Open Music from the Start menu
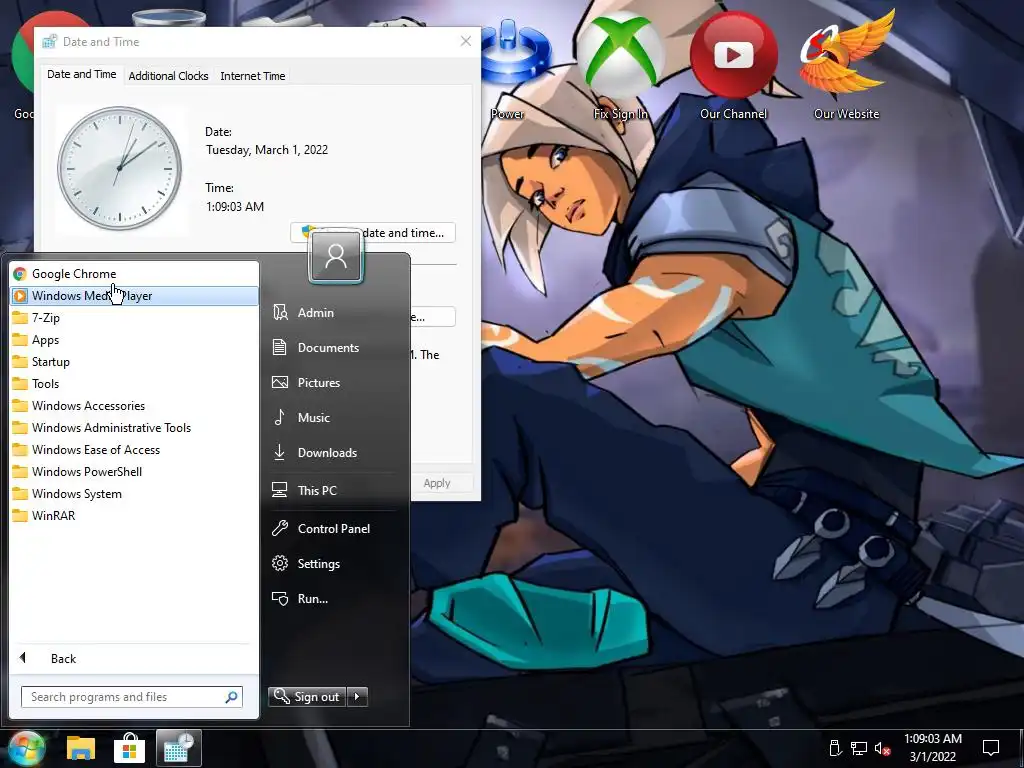The width and height of the screenshot is (1024, 768). pyautogui.click(x=332, y=417)
